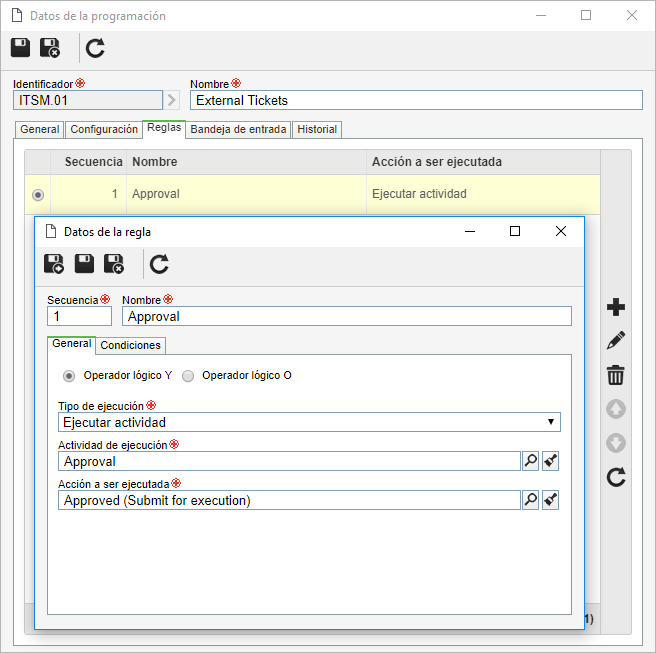Image resolution: width=656 pixels, height=653 pixels.
Task: Click the Acción a ser ejecutada text field
Action: click(289, 500)
